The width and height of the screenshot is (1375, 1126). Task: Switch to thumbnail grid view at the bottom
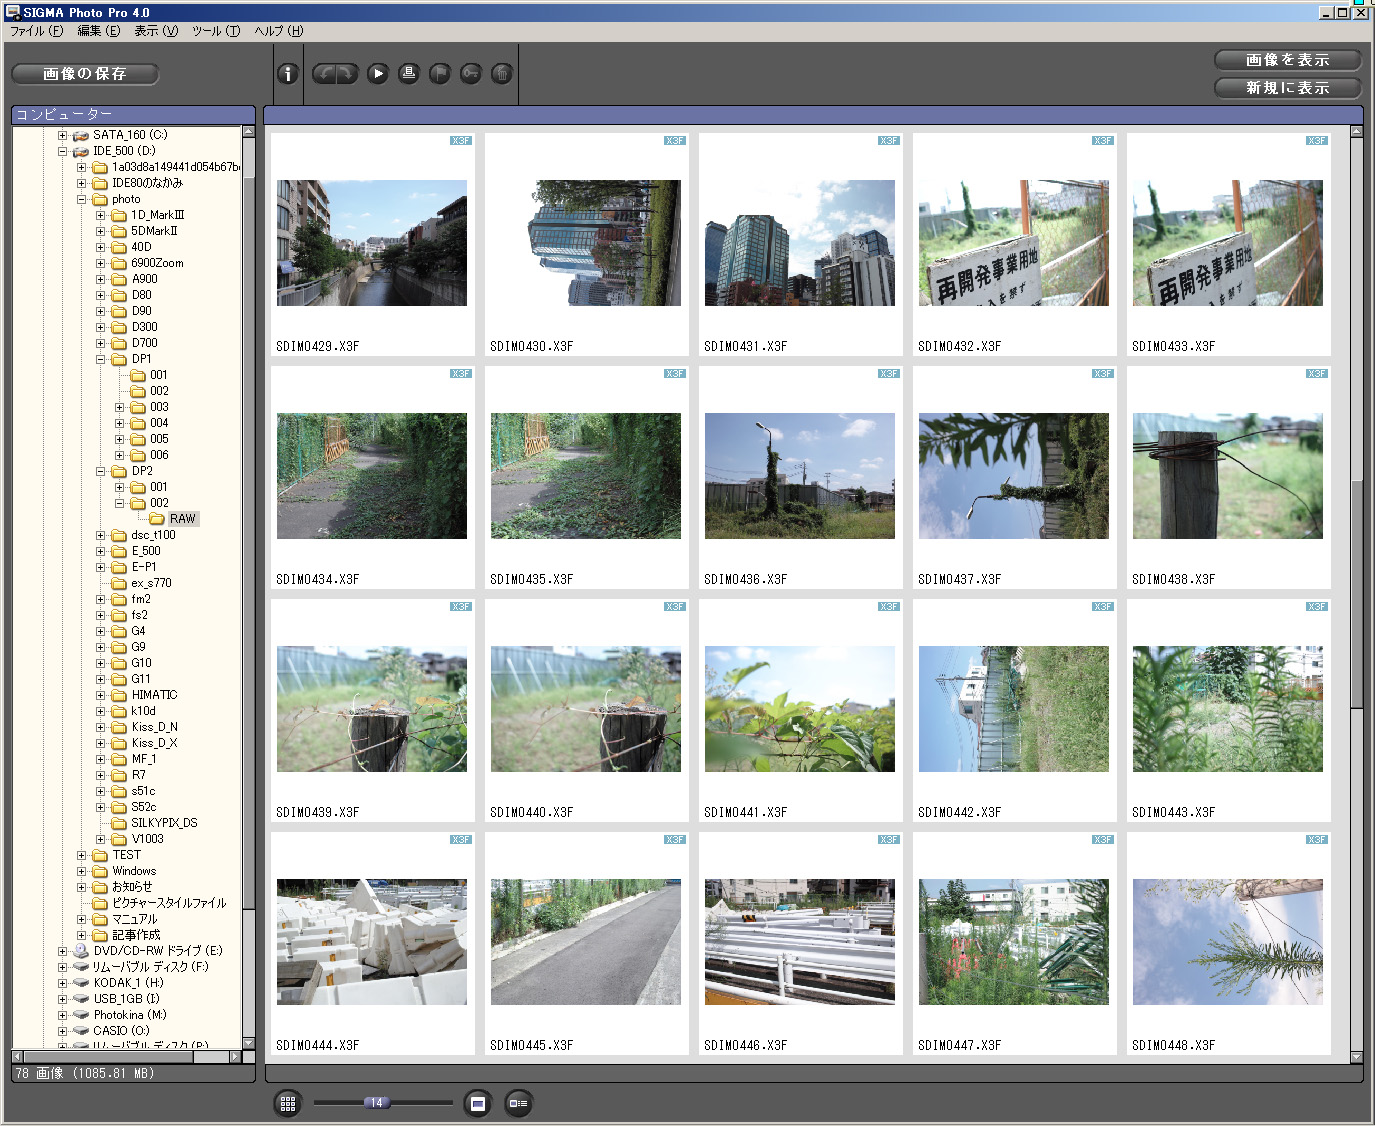288,1103
